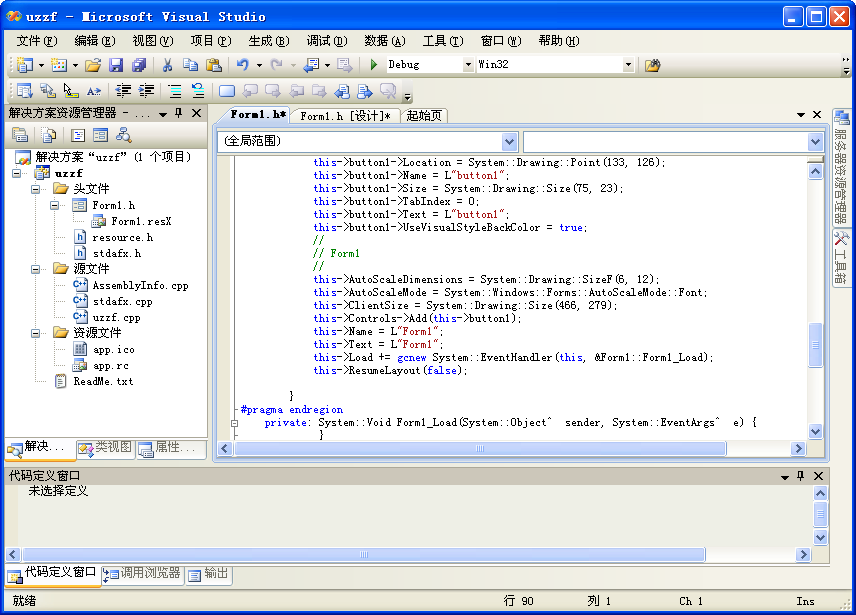Collapse the 源文件 folder node
The image size is (856, 615).
point(35,269)
